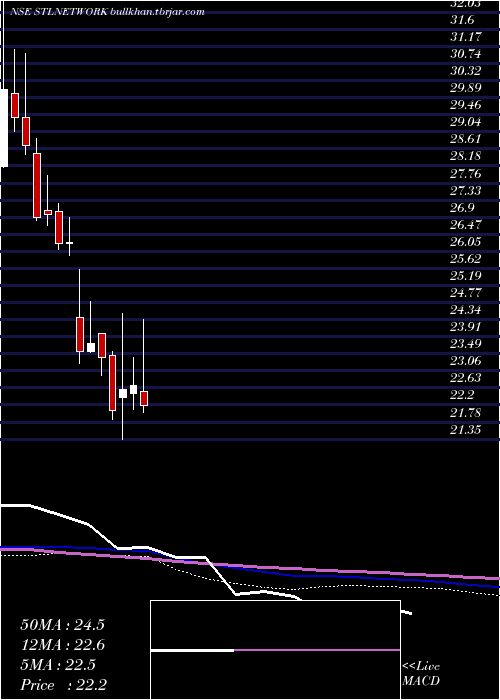Click the 31.17 price axis label

466,37
